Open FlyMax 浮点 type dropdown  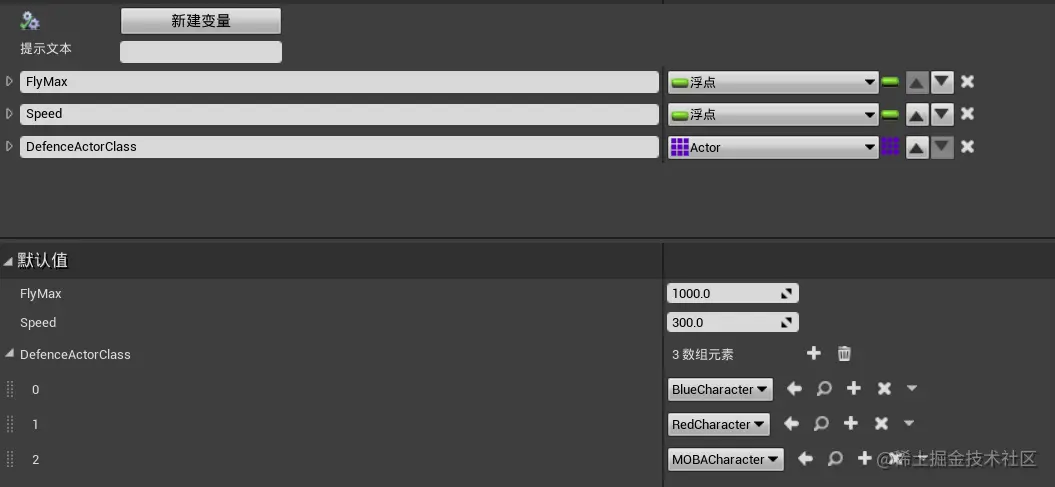coord(772,83)
